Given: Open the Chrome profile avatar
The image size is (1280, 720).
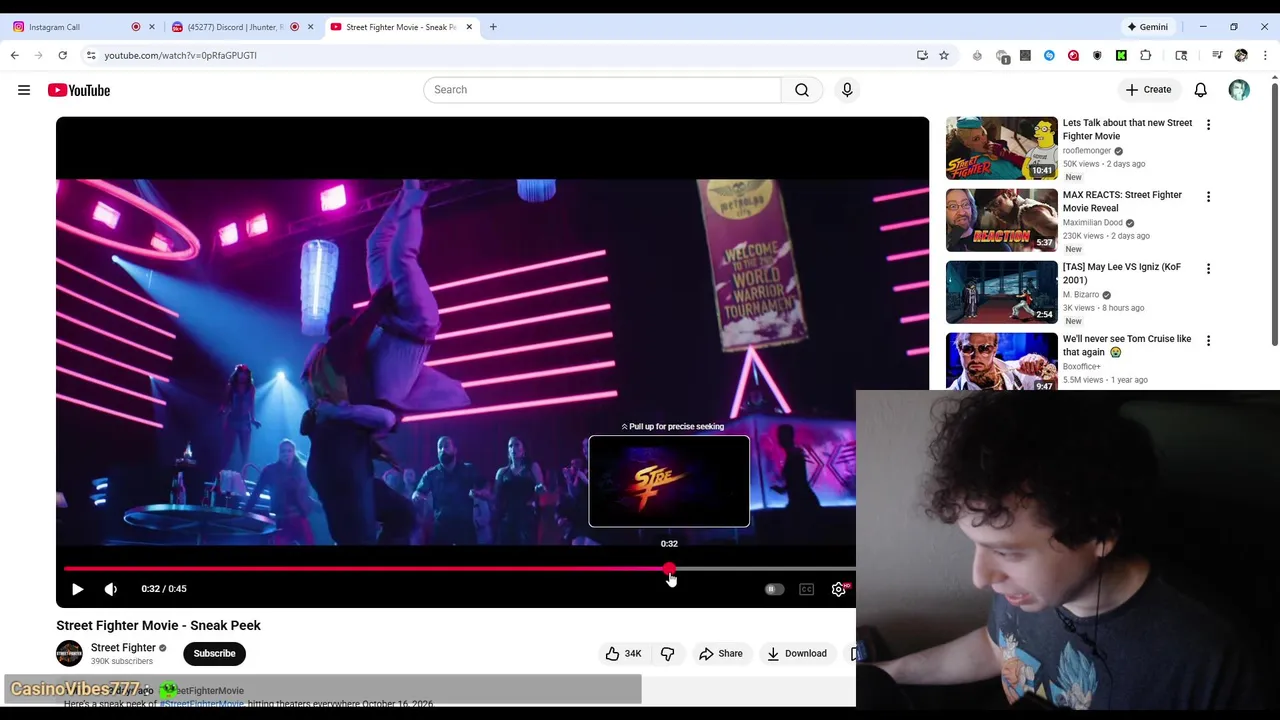Looking at the screenshot, I should tap(1241, 55).
